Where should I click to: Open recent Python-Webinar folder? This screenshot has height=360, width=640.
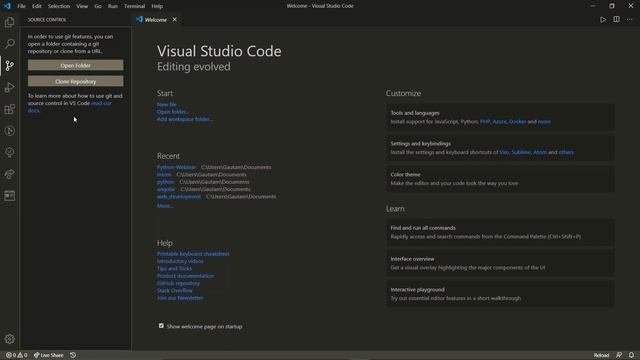(176, 167)
